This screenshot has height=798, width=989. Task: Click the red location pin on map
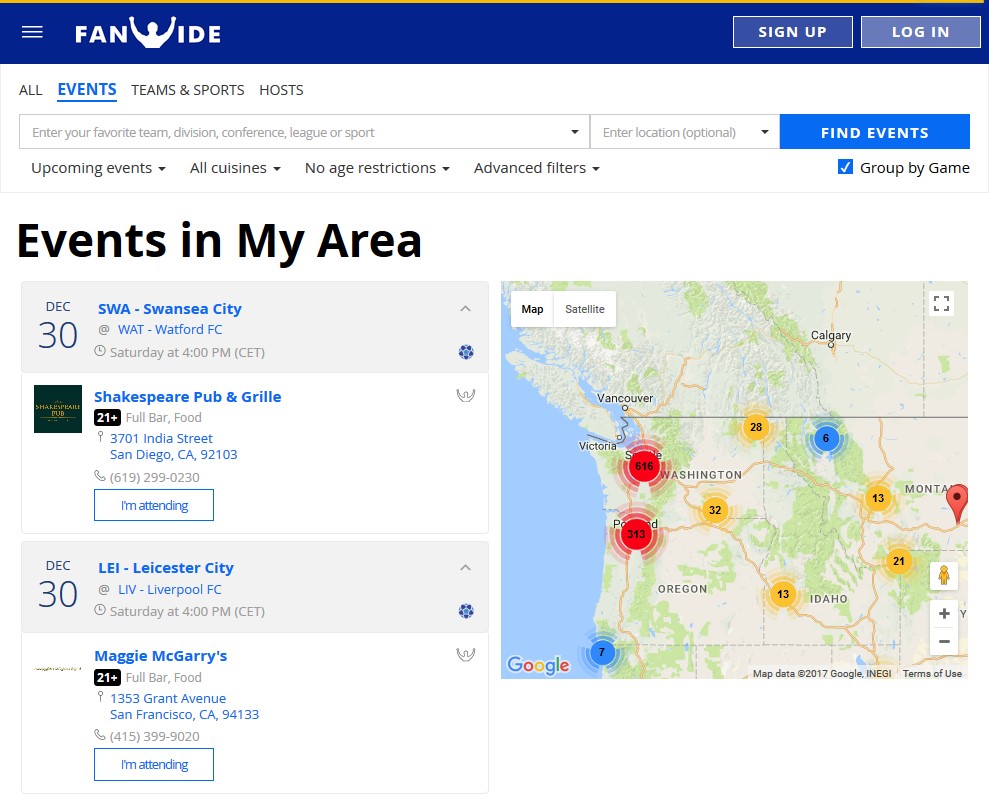coord(957,503)
